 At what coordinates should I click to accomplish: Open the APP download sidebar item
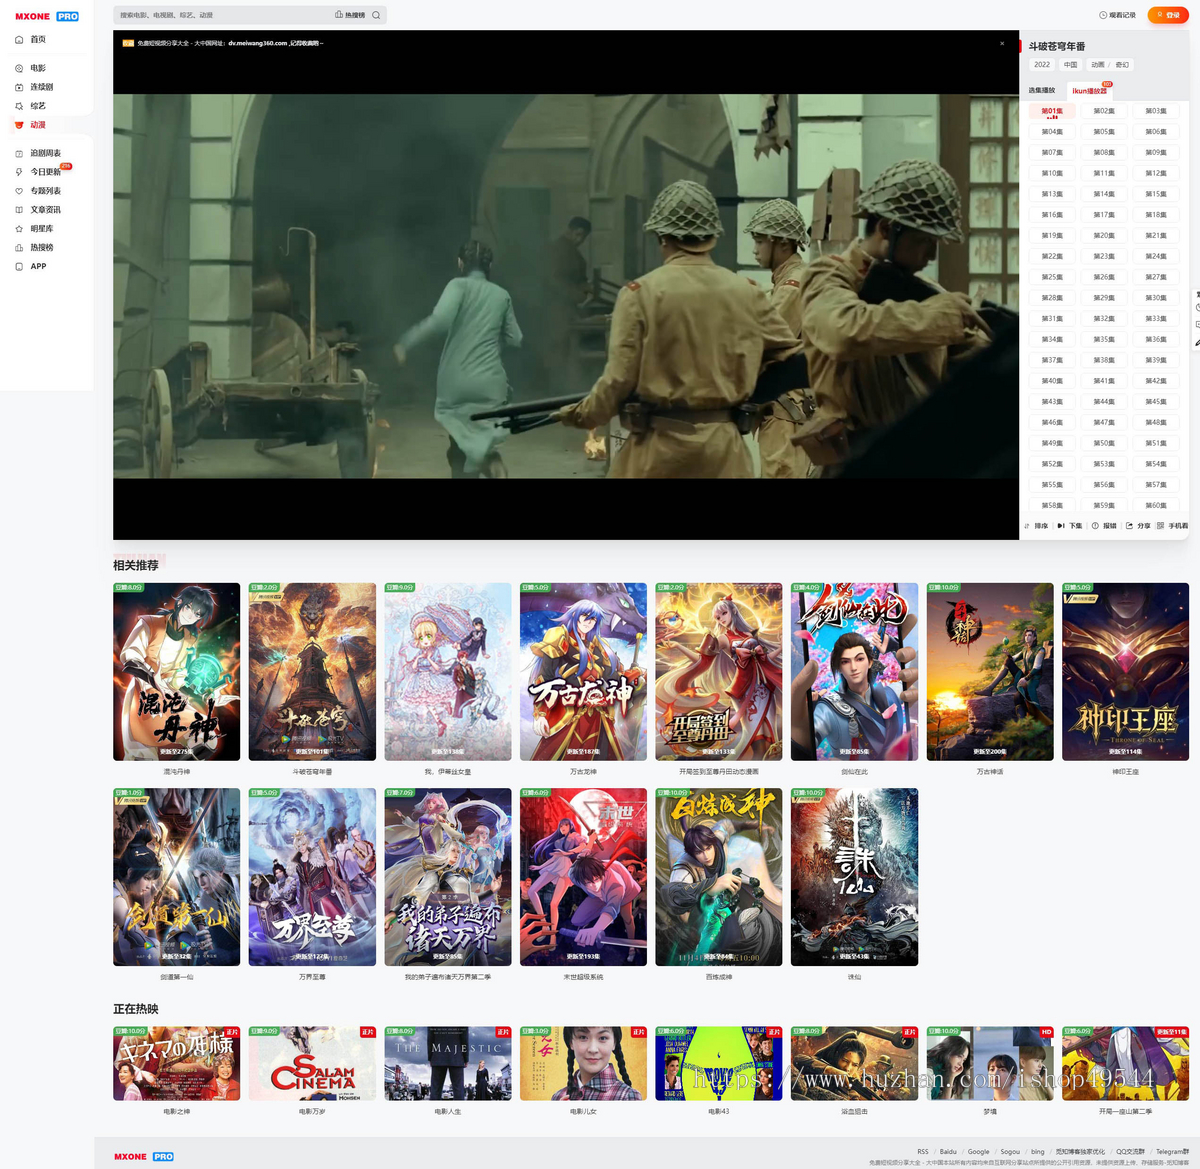[x=31, y=267]
